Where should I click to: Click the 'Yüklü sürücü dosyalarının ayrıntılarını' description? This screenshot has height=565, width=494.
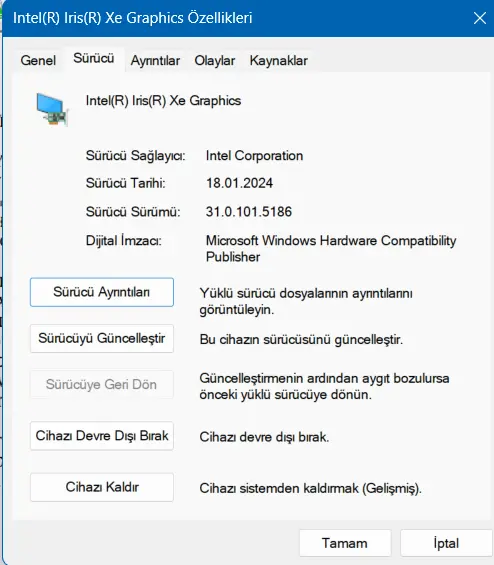[306, 301]
